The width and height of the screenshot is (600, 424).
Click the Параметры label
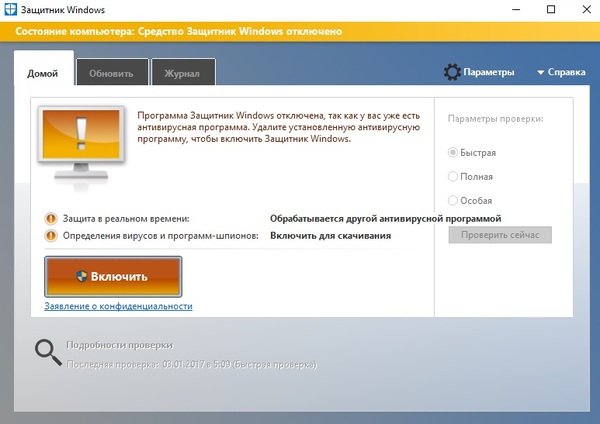(x=489, y=72)
